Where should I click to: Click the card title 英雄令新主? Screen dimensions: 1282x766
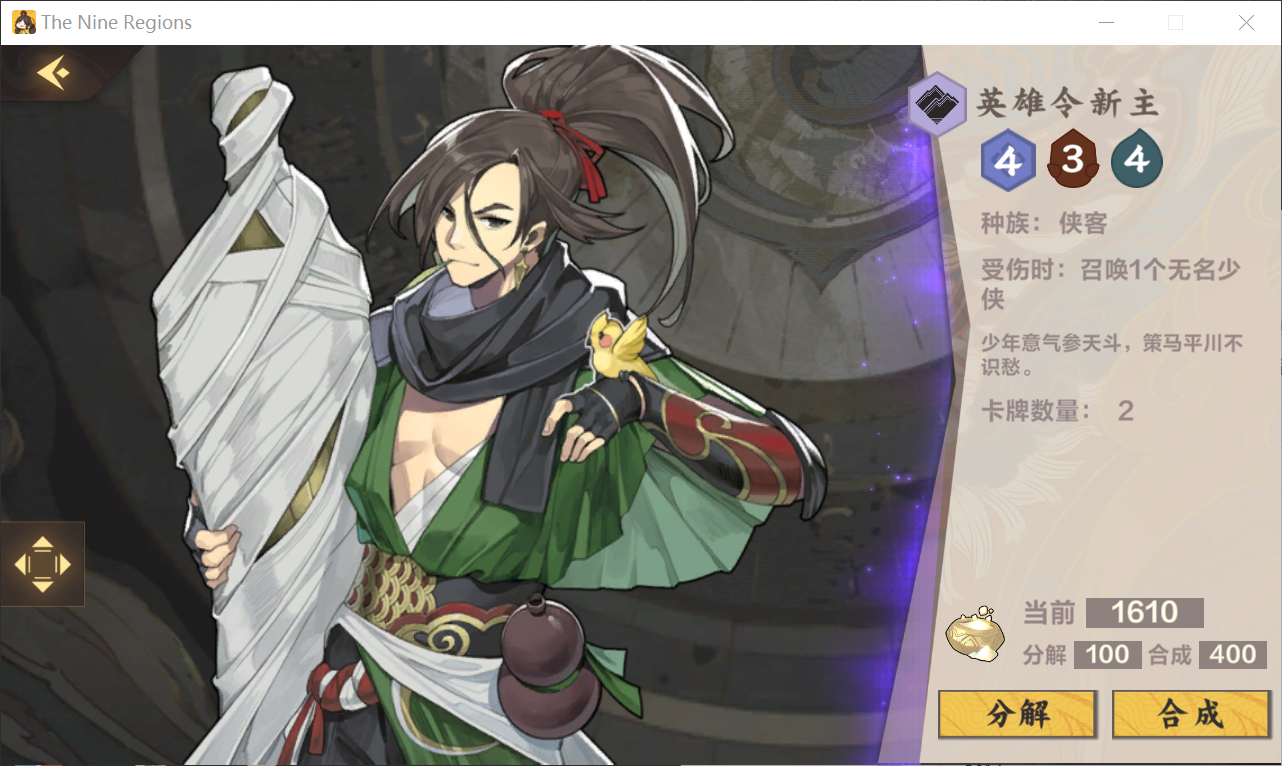(1067, 102)
